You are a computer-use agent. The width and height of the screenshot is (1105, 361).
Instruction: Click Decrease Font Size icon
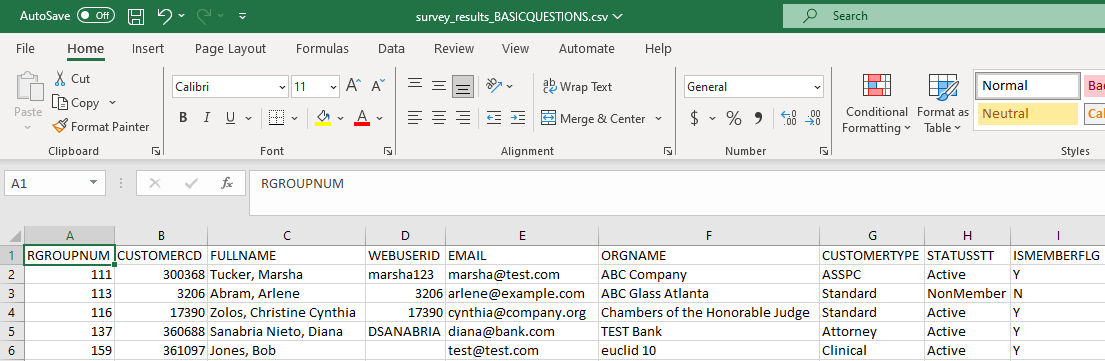pyautogui.click(x=377, y=86)
